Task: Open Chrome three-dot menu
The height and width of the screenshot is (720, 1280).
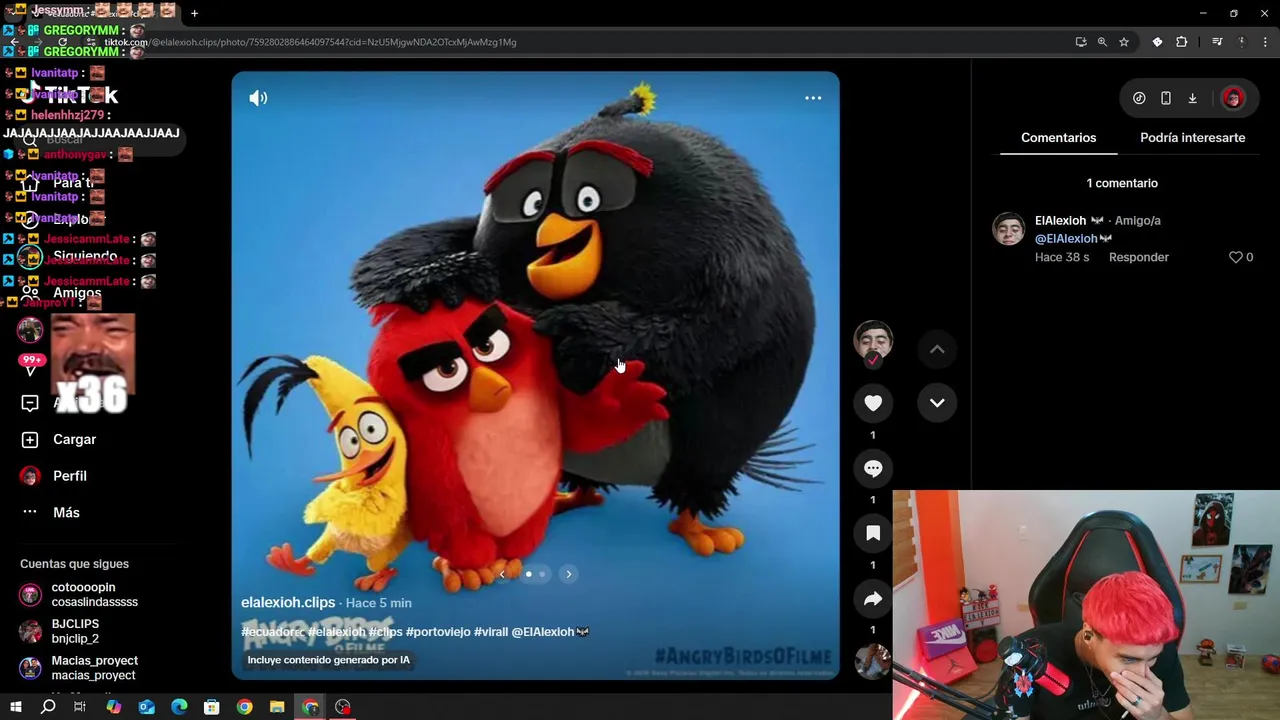Action: [1266, 42]
